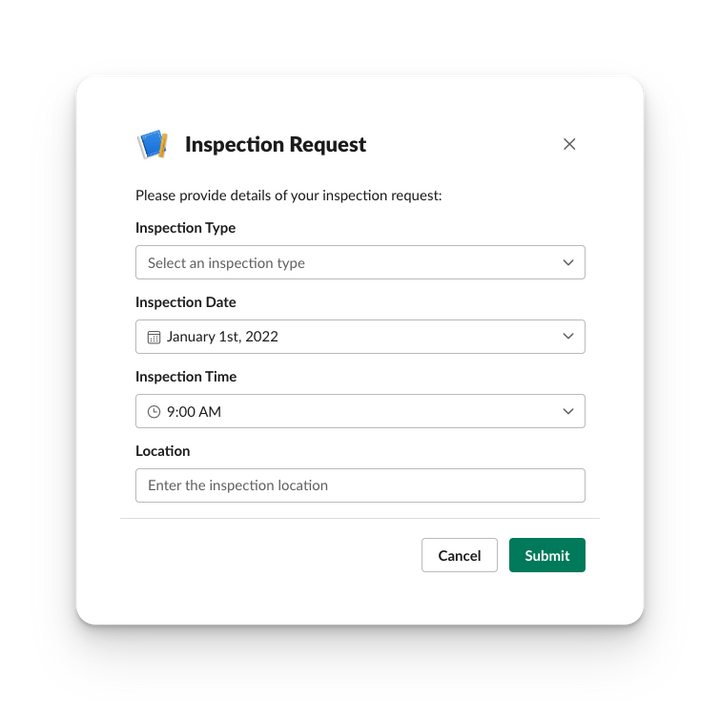
Task: Click the calendar icon in Inspection Date
Action: (154, 337)
